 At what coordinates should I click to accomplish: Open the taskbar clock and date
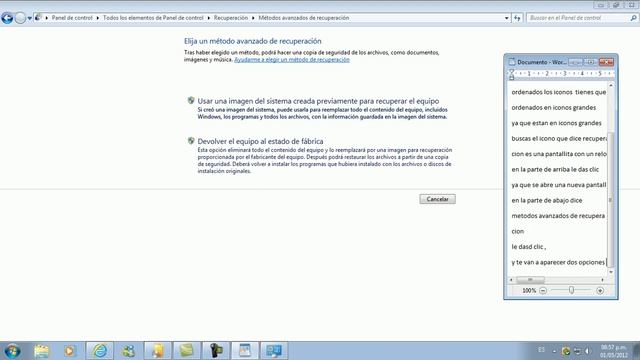pos(613,351)
